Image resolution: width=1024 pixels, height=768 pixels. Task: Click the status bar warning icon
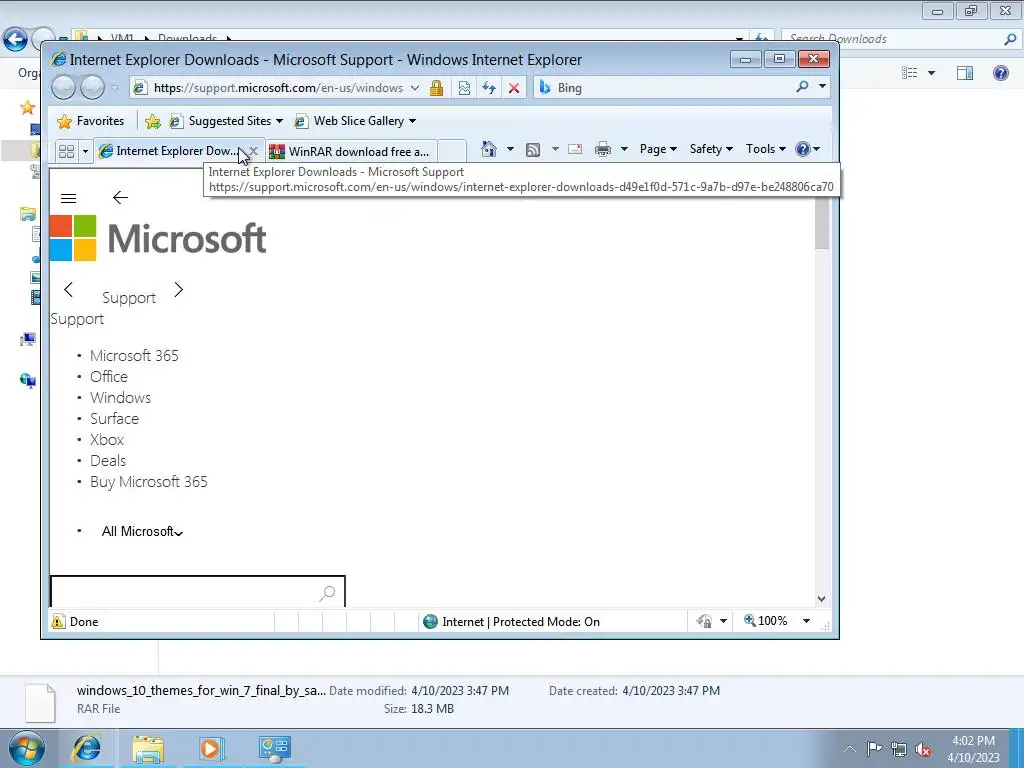[58, 622]
